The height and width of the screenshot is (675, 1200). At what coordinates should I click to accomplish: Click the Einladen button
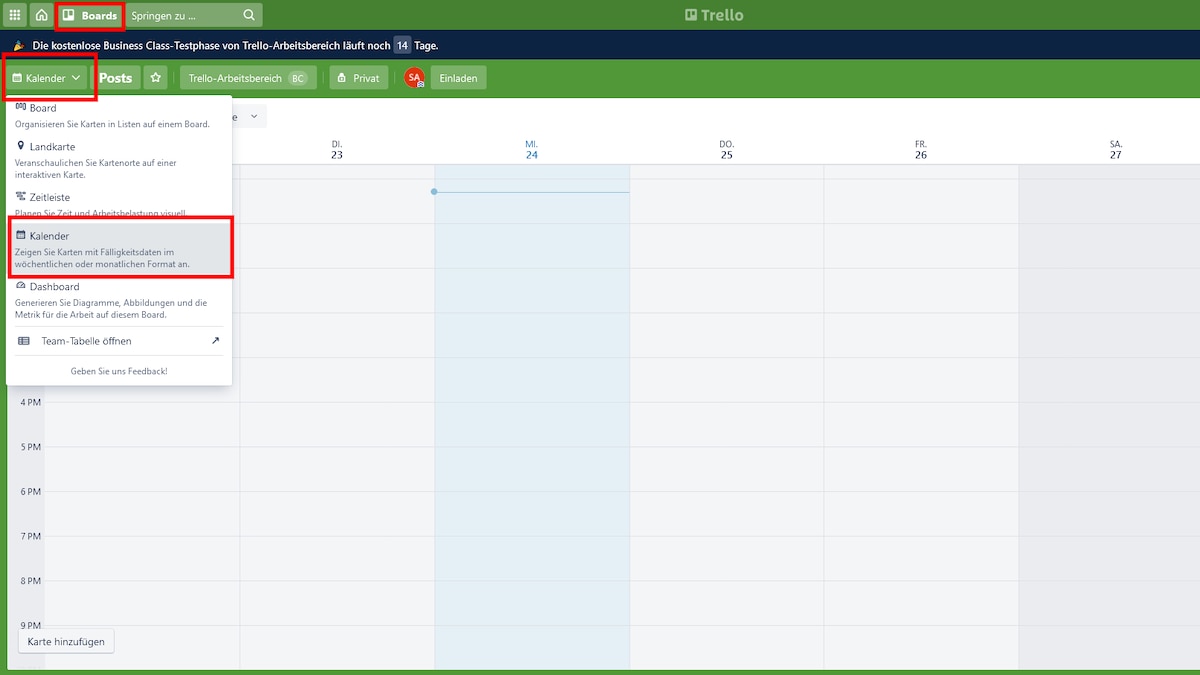pos(458,77)
